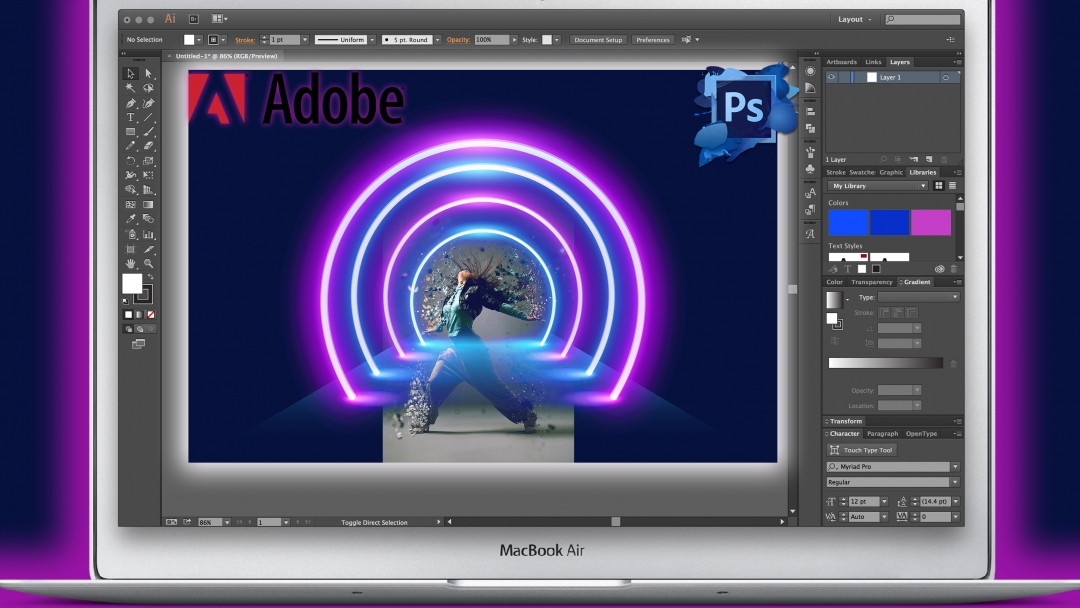
Task: Select the Zoom tool
Action: (148, 264)
